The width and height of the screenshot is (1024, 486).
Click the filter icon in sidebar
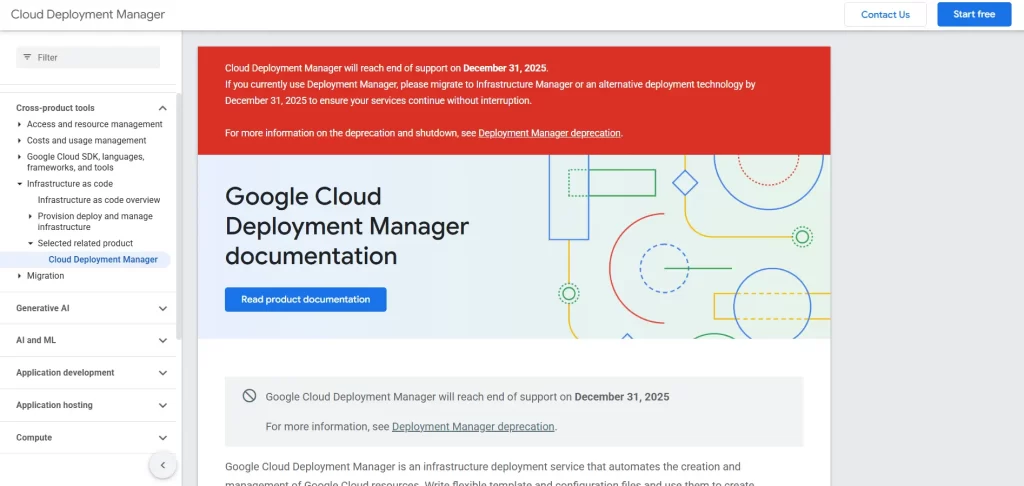click(x=27, y=57)
